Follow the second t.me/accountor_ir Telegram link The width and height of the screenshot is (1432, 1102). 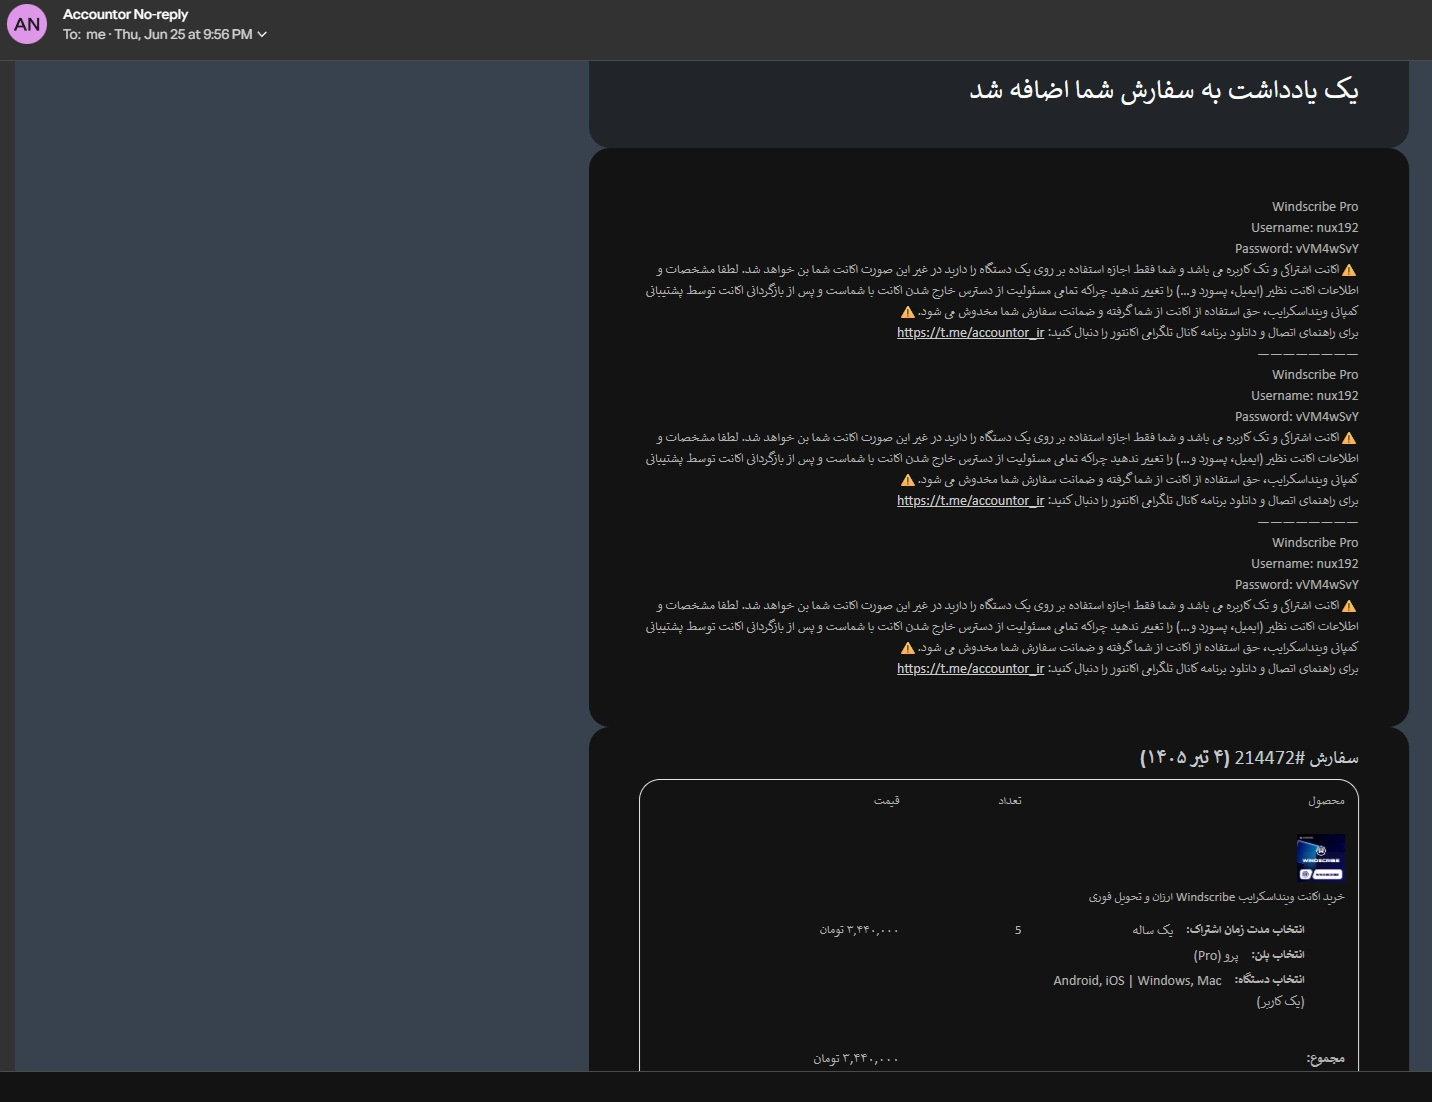click(x=970, y=501)
